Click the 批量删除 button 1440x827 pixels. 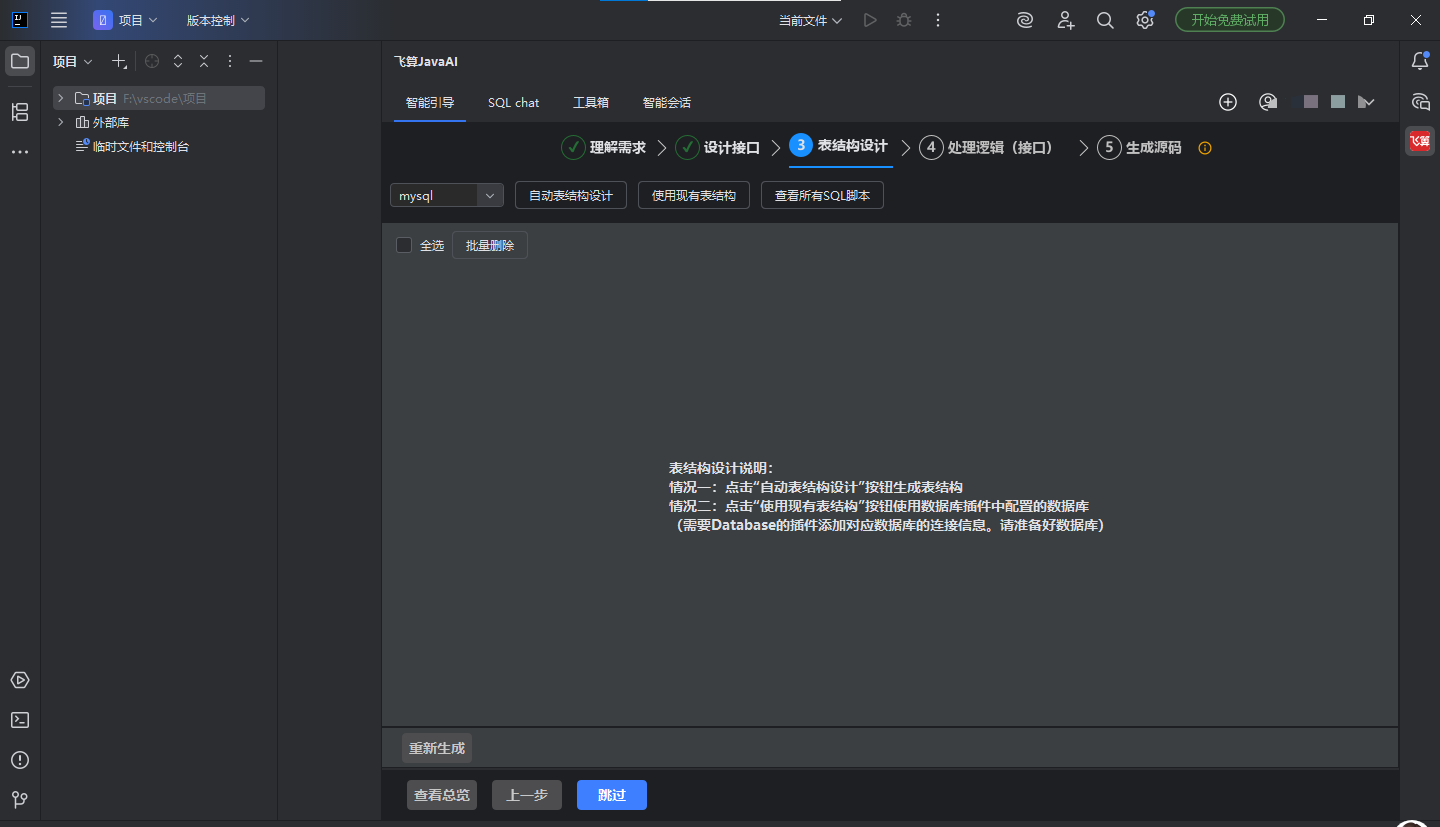pyautogui.click(x=490, y=245)
